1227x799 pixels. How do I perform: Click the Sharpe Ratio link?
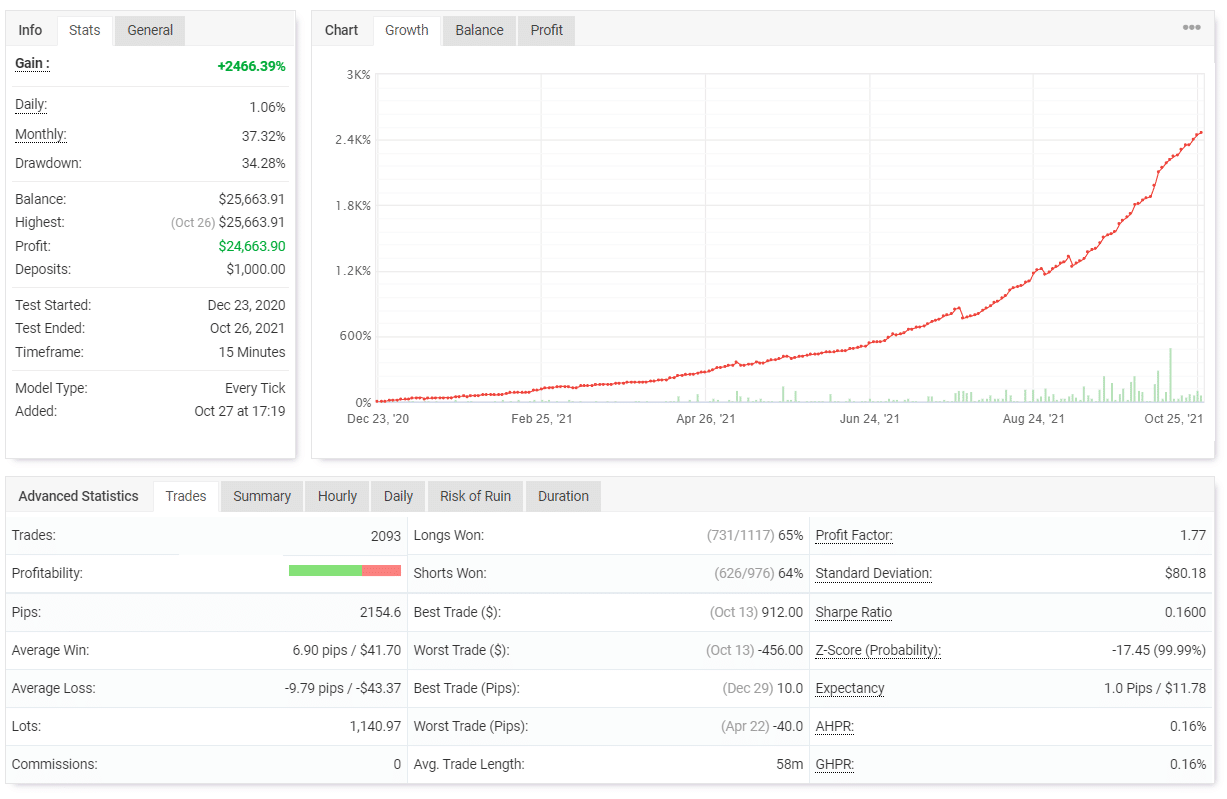pyautogui.click(x=853, y=612)
